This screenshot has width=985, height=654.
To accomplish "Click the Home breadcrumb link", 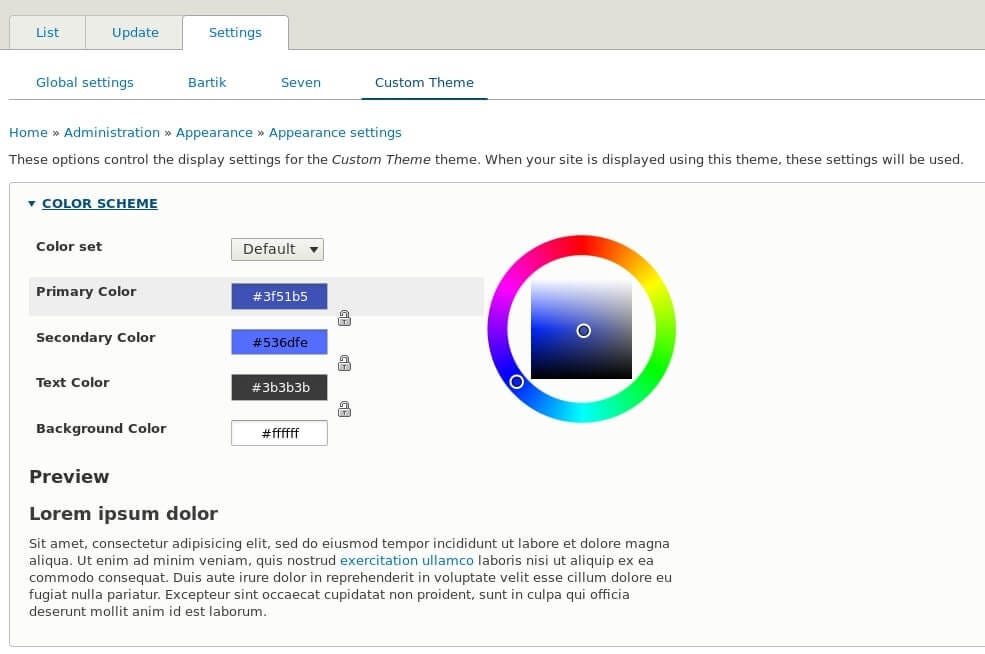I will [x=28, y=132].
